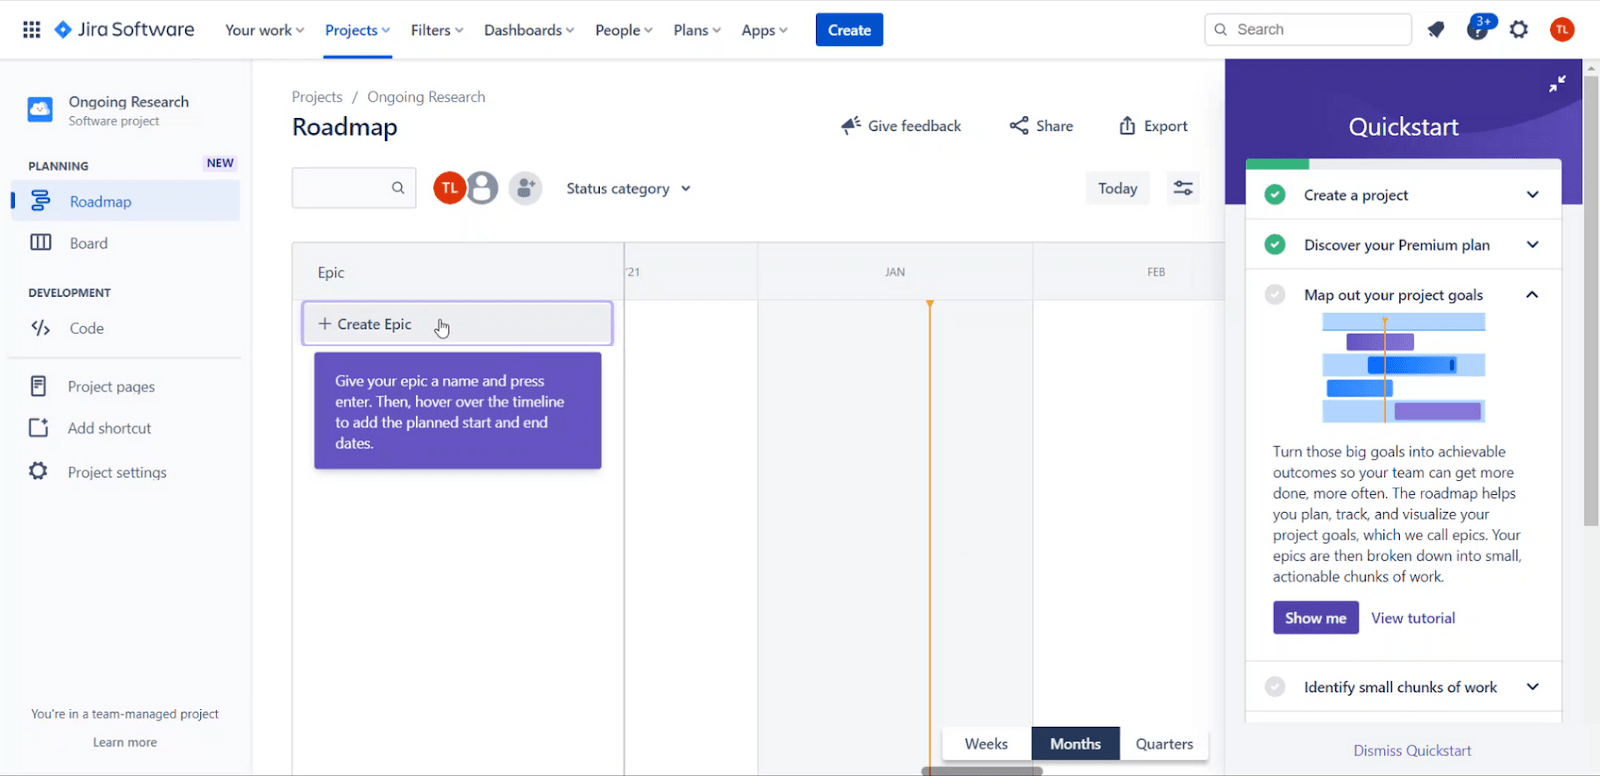Expand the Identify small chunks of work chevron
Screen dimensions: 1600x776
[x=1532, y=687]
